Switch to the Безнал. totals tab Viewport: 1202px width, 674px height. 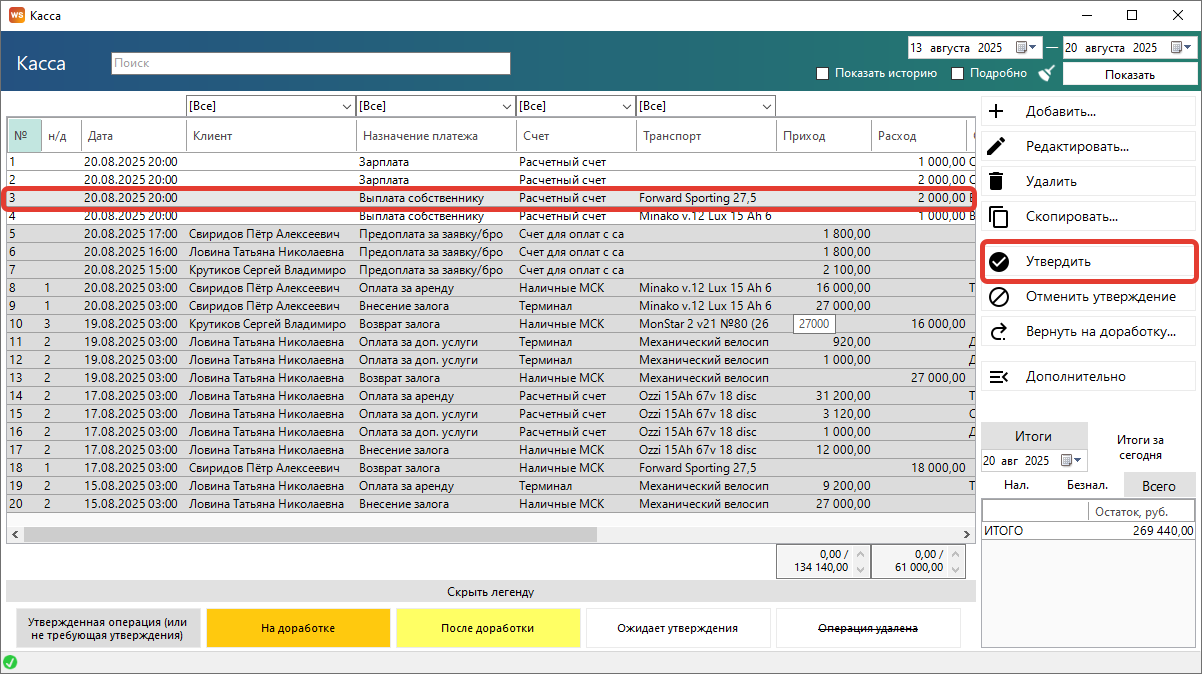(x=1086, y=485)
